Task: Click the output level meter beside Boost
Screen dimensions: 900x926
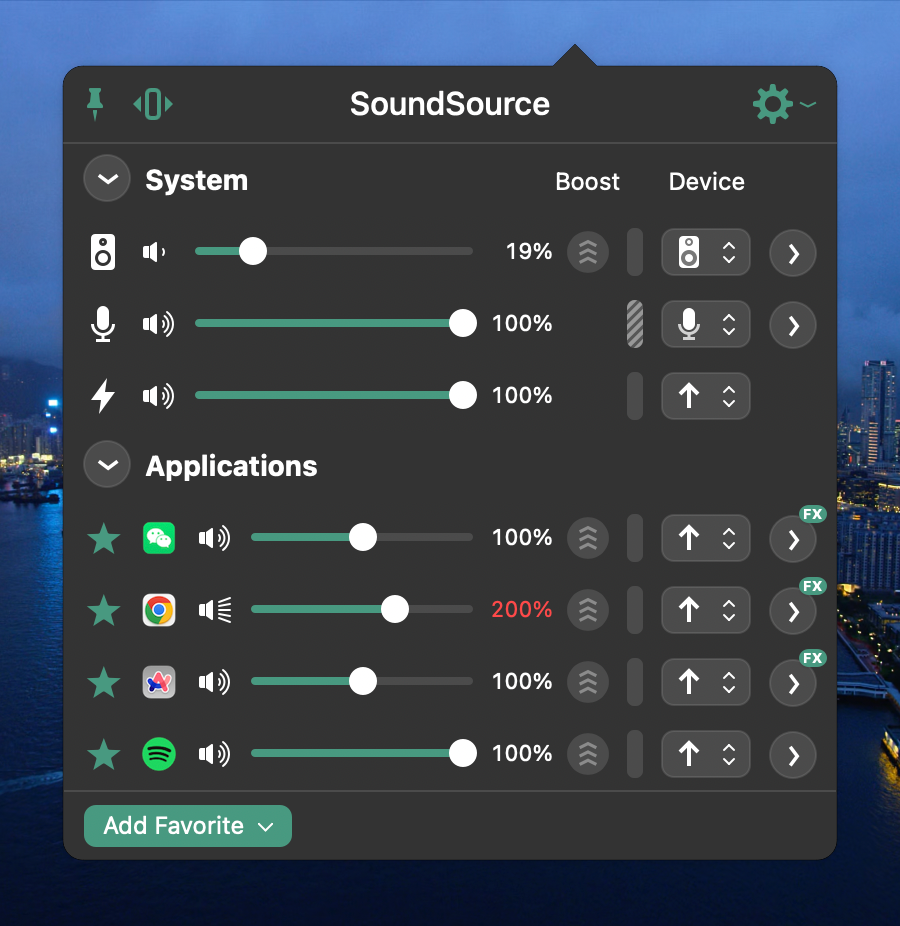Action: pos(635,252)
